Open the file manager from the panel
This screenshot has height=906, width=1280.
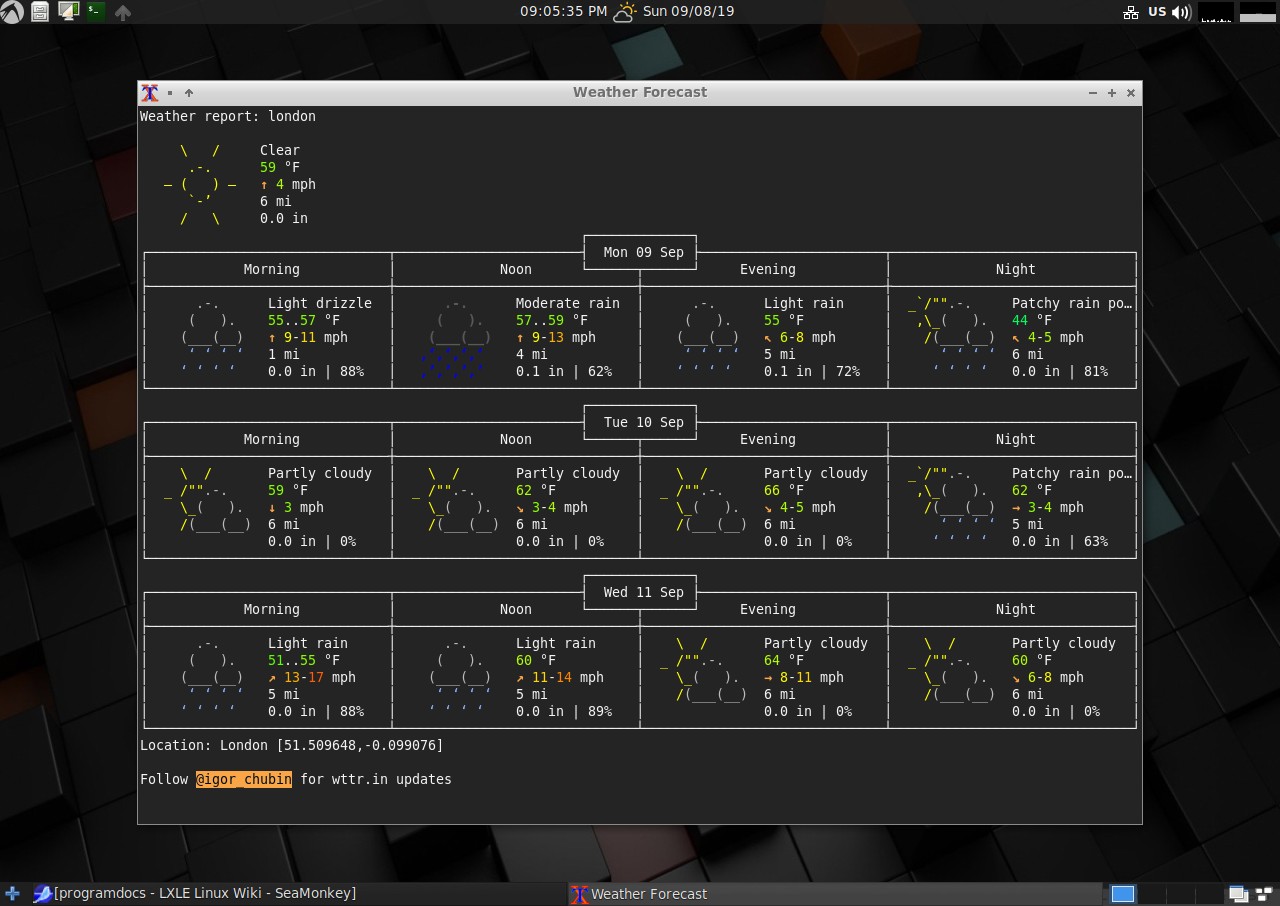40,11
